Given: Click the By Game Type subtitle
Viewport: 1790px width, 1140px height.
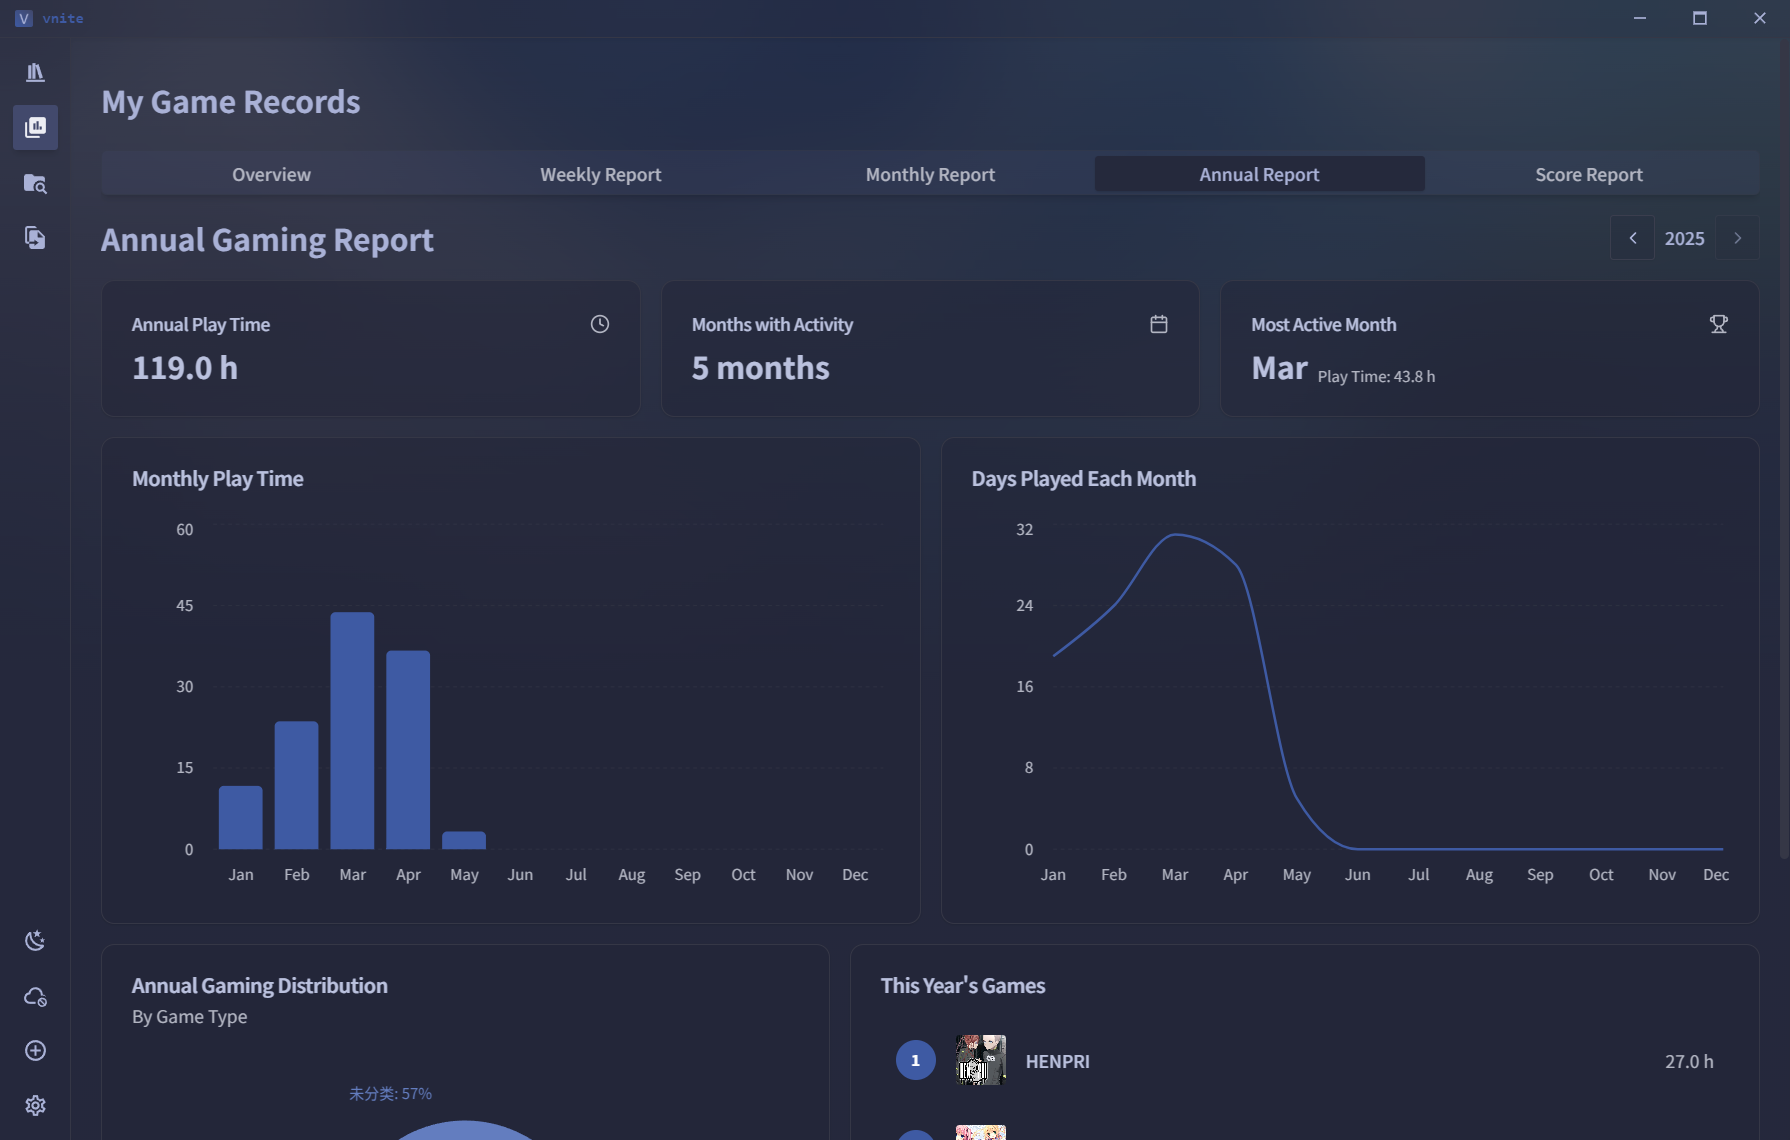Looking at the screenshot, I should tap(189, 1016).
